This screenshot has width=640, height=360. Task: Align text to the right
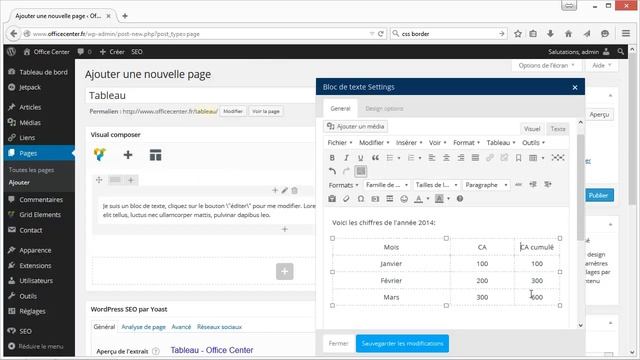[x=461, y=158]
